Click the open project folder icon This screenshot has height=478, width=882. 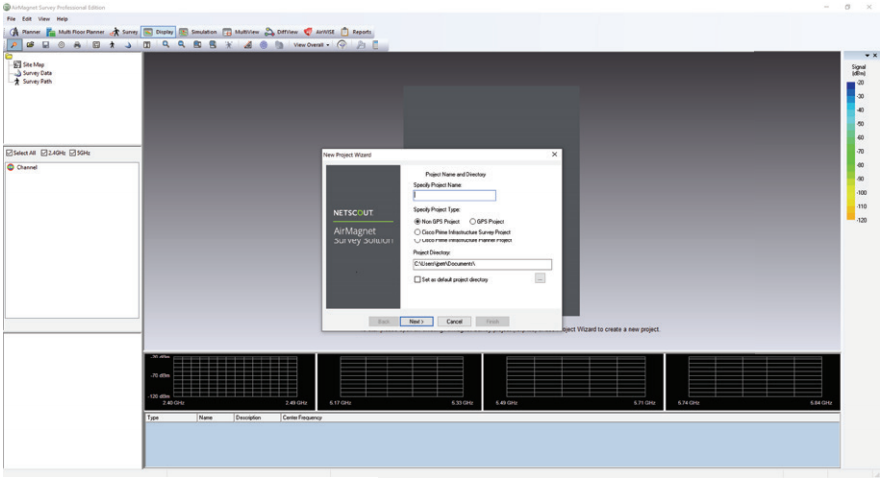click(30, 45)
